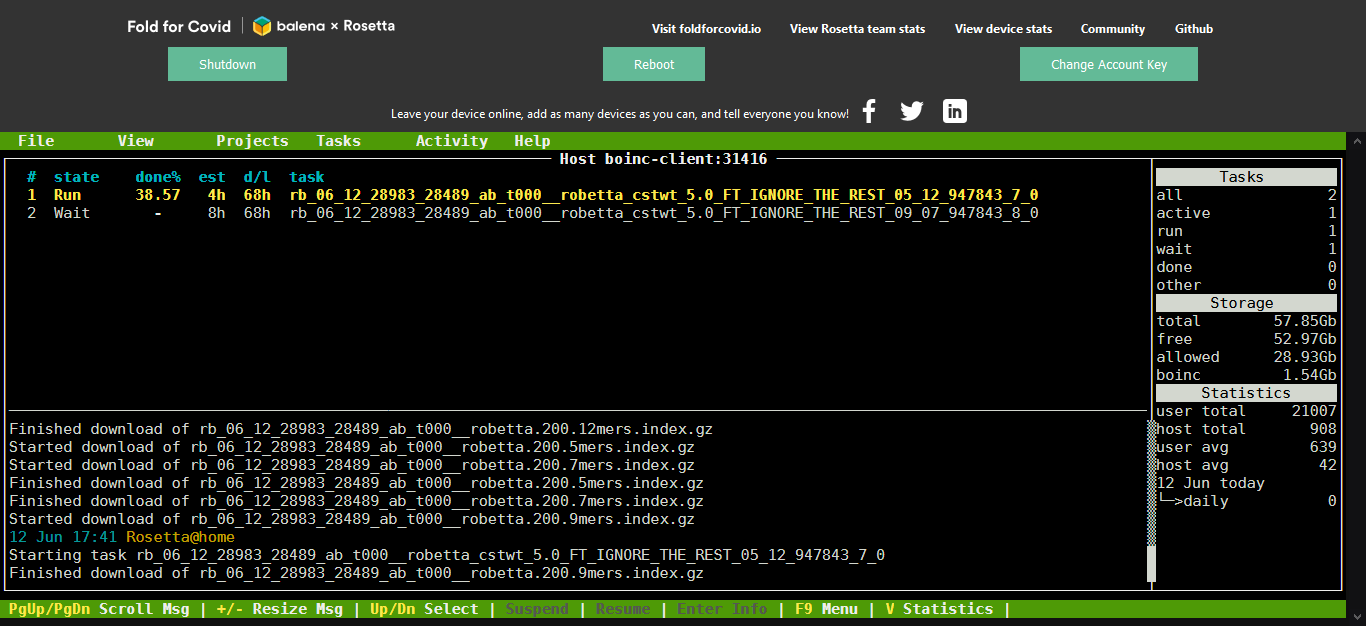The image size is (1366, 626).
Task: Click the Facebook share icon
Action: pos(869,112)
